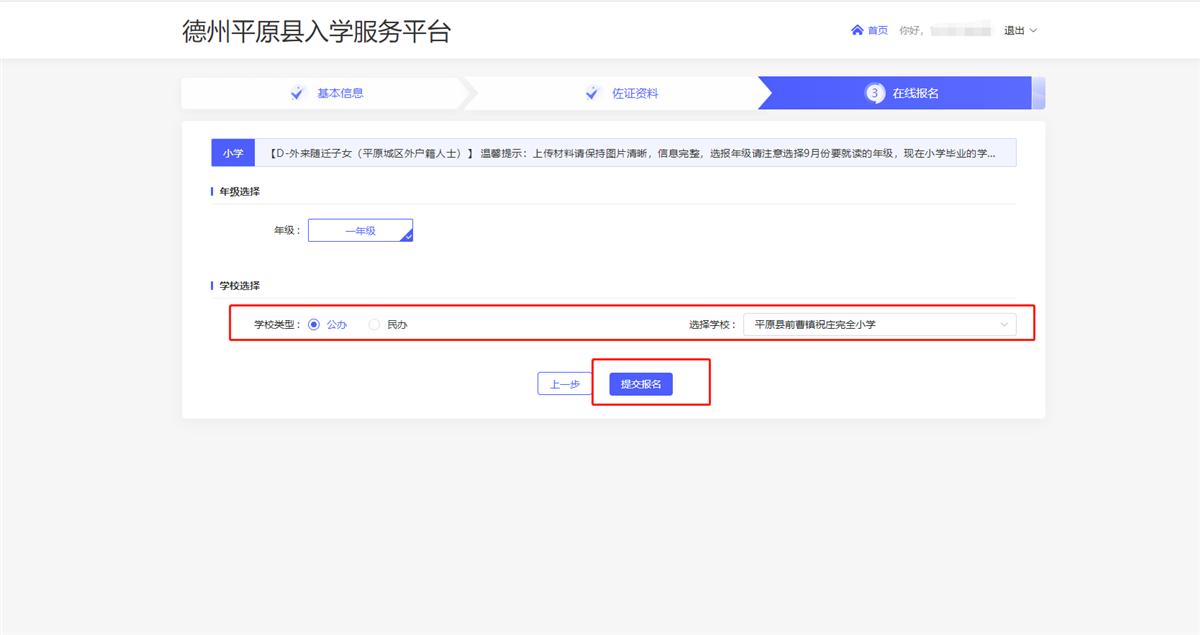Click the chevron arrow in school selector
The image size is (1200, 635).
[x=1004, y=324]
